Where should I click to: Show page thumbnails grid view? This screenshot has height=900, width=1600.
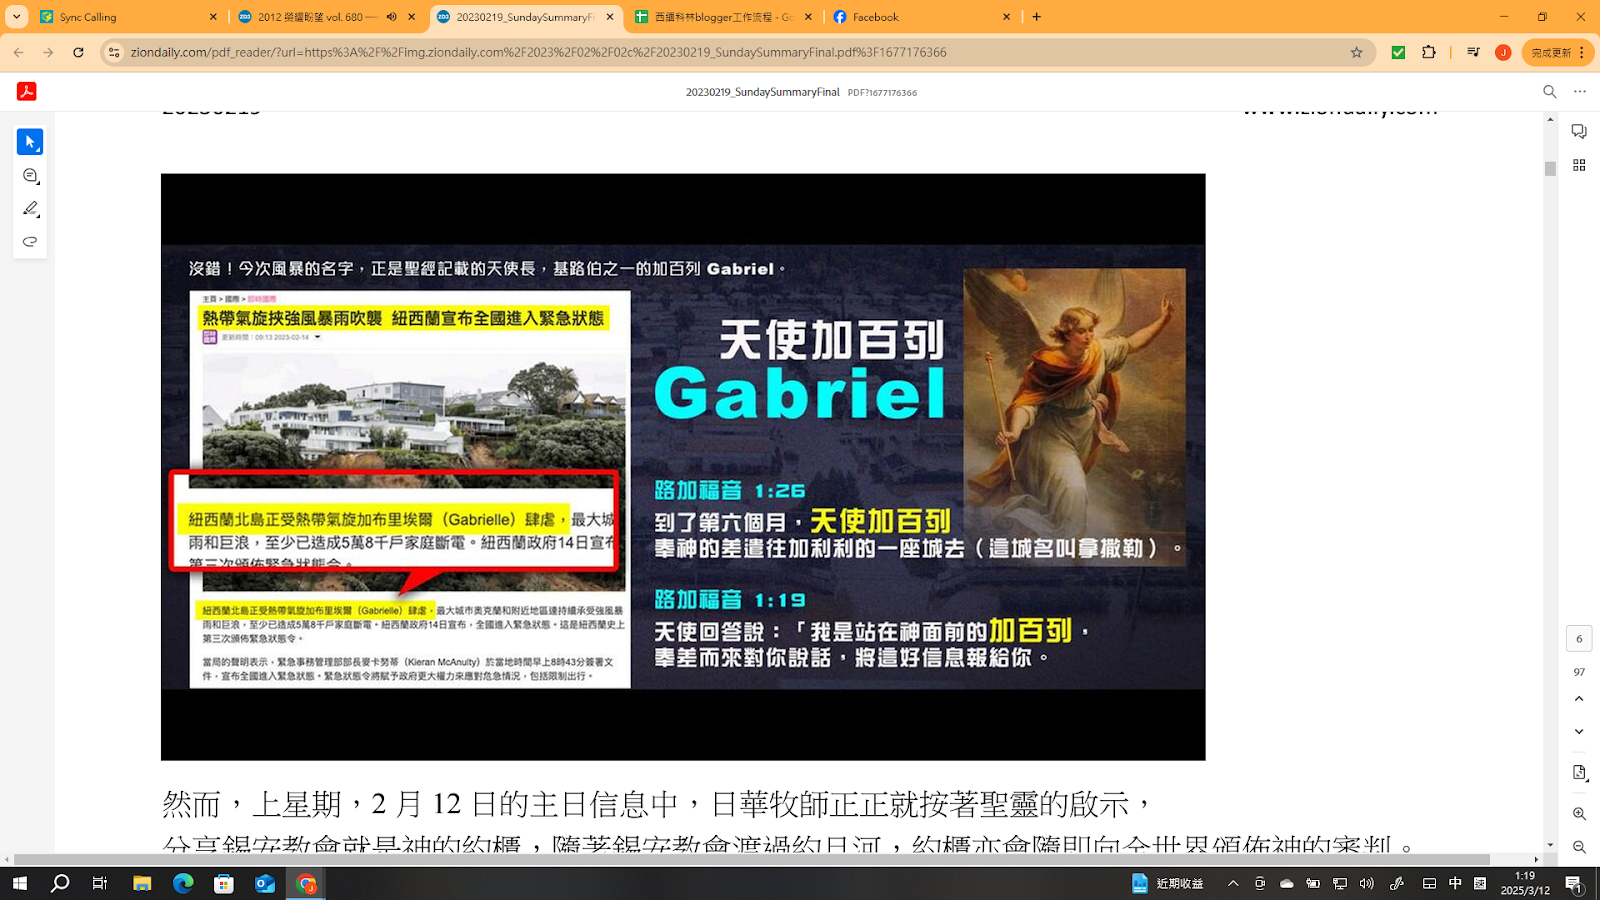pos(1579,165)
